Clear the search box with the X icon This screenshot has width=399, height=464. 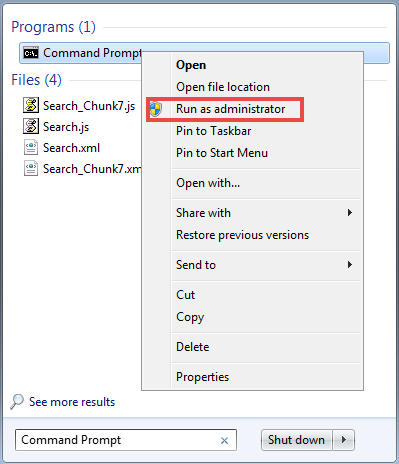[x=224, y=441]
